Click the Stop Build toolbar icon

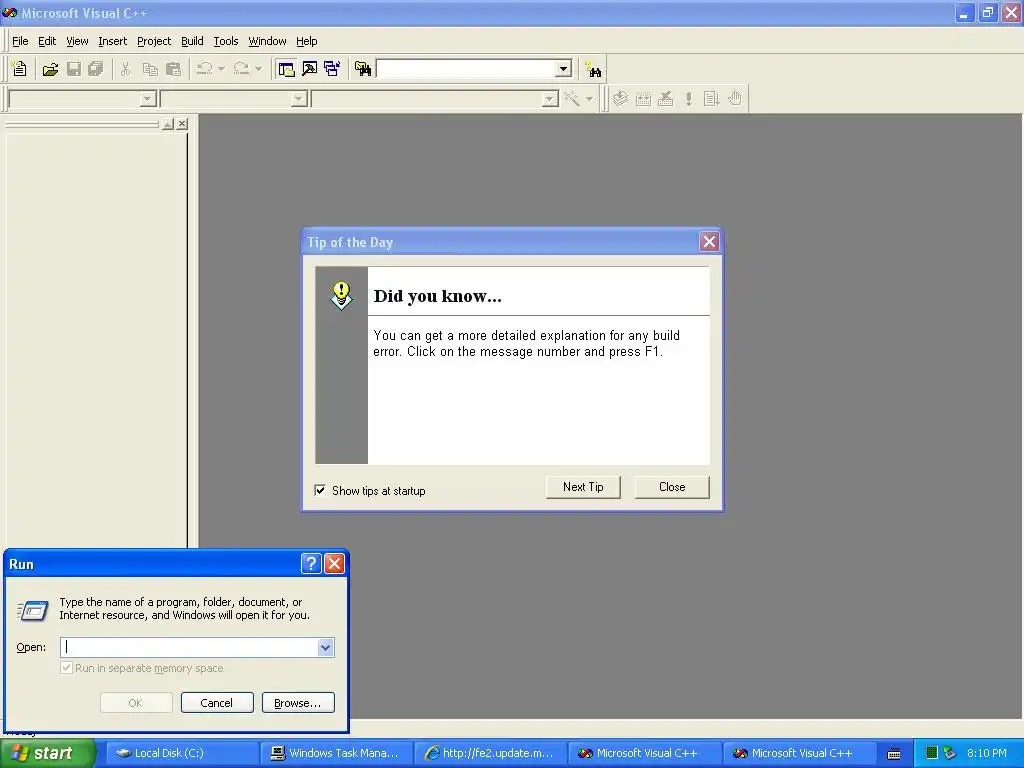click(x=665, y=99)
